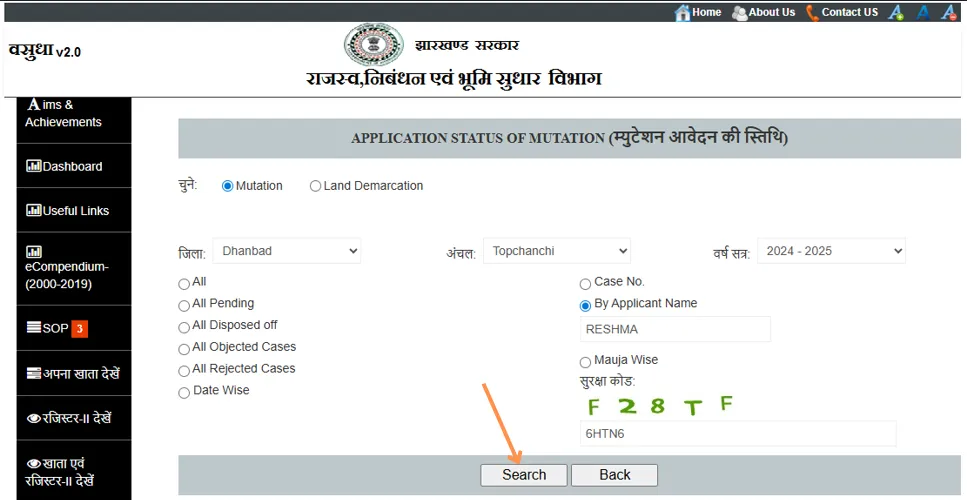Open the Useful Links sidebar item
Viewport: 967px width, 500px height.
tap(74, 210)
